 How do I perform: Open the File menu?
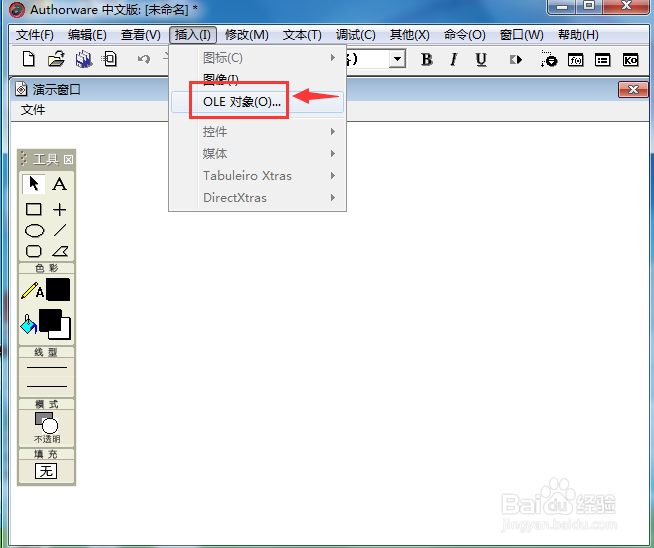(35, 35)
